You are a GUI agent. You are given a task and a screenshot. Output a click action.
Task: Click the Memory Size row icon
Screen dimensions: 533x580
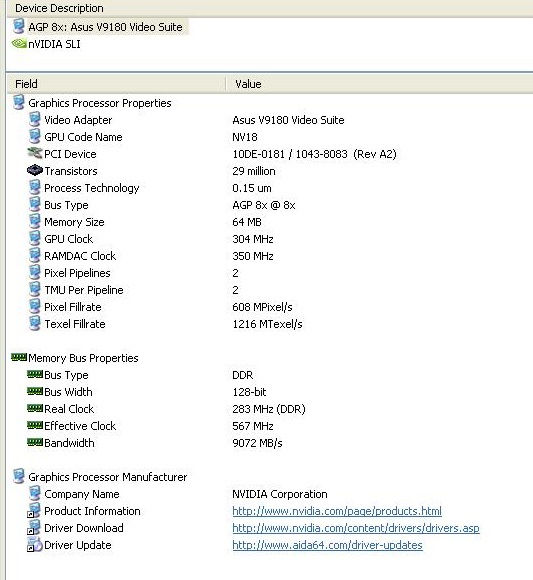[x=35, y=222]
